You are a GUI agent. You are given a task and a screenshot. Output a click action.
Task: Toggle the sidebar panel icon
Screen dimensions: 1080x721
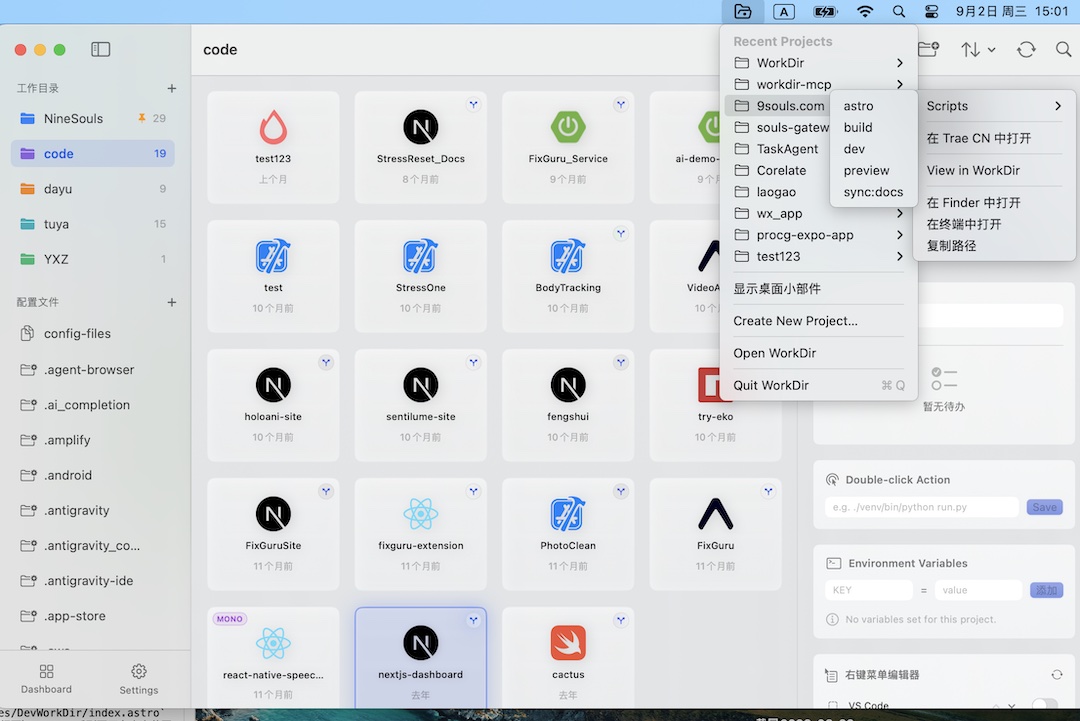pos(101,49)
